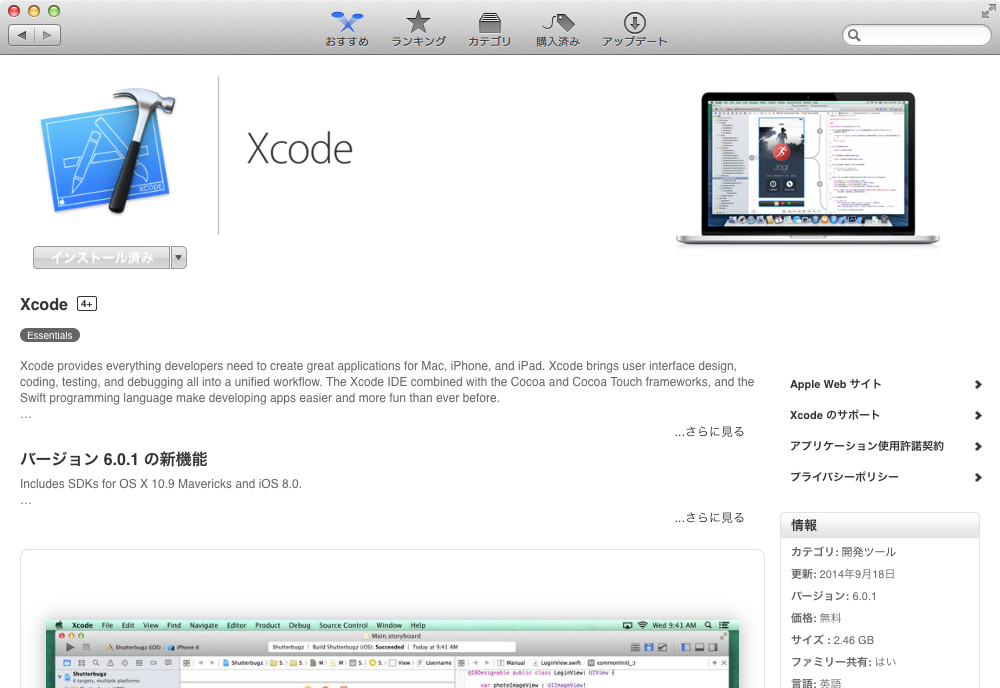1000x688 pixels.
Task: Expand version 6.0.1 notes with さらに見る
Action: tap(710, 518)
